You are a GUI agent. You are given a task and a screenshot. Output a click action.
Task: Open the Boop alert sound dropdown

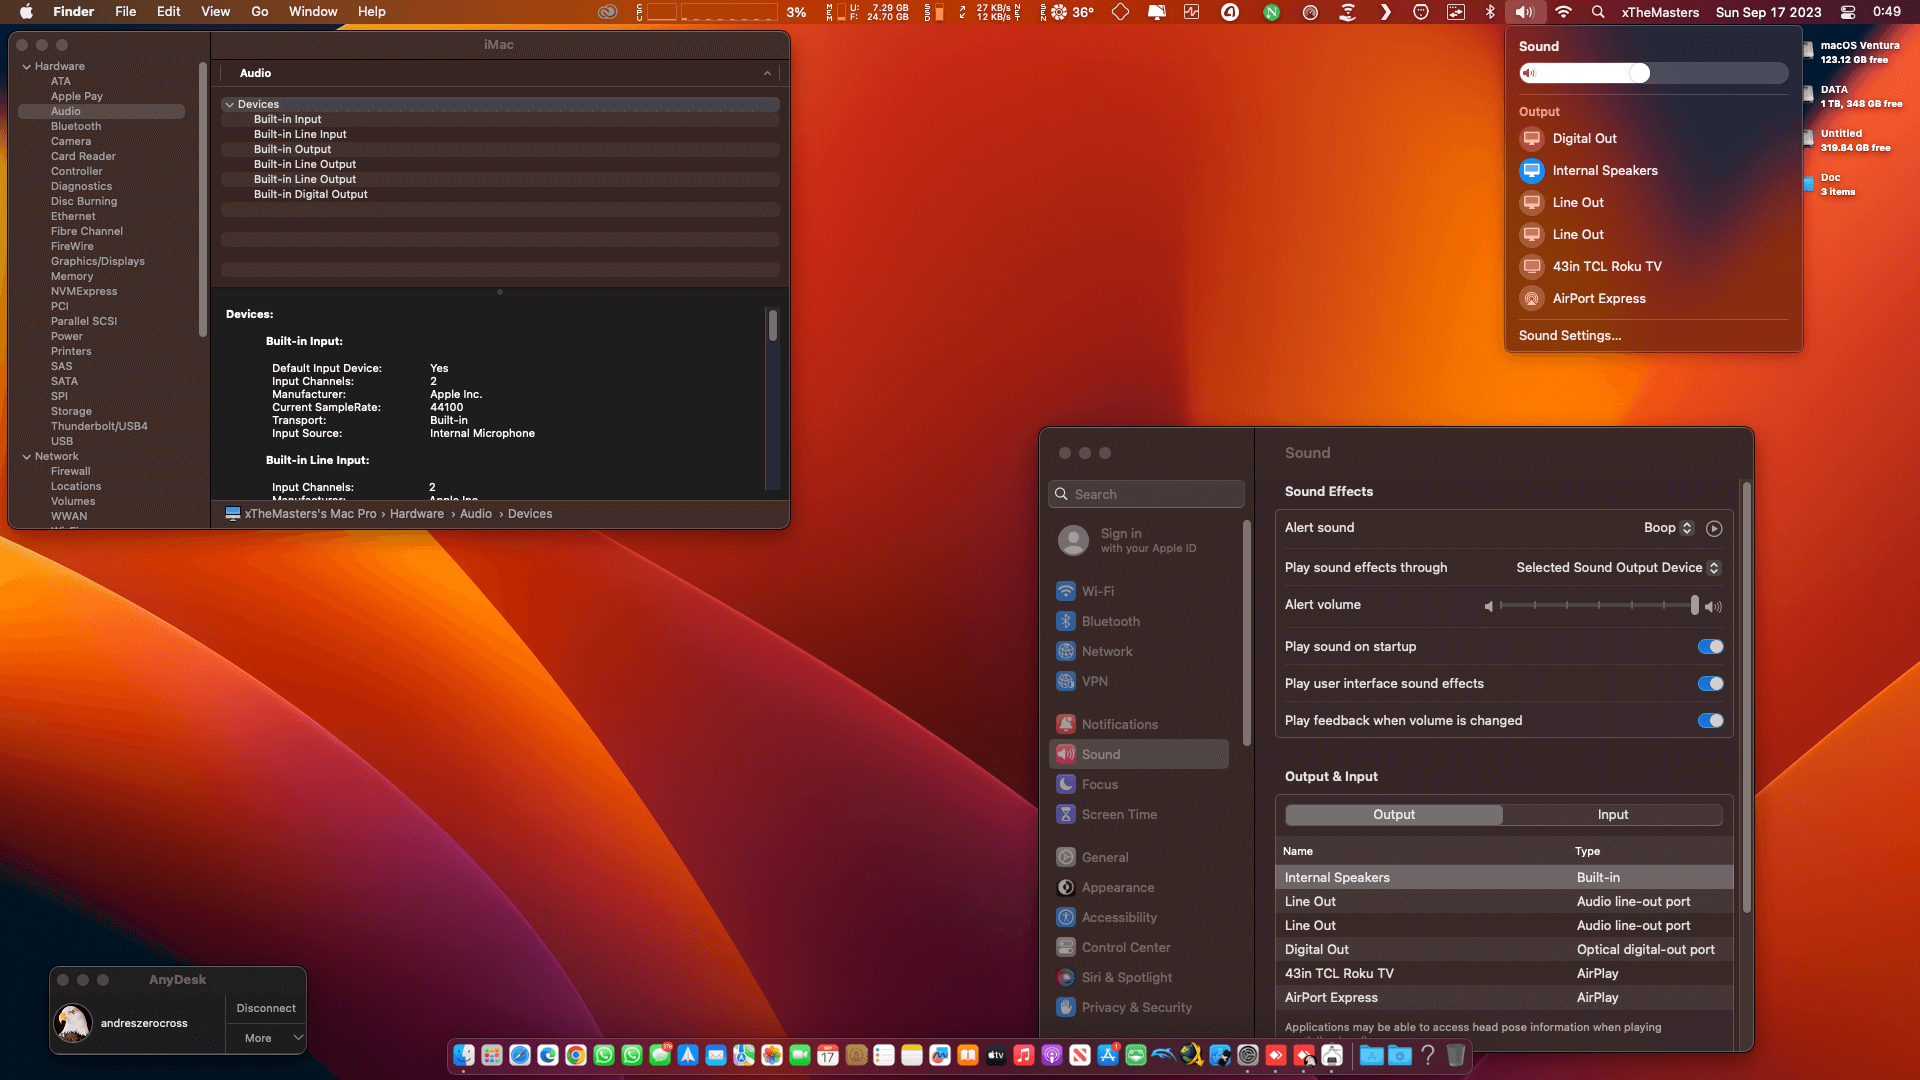[x=1668, y=528]
